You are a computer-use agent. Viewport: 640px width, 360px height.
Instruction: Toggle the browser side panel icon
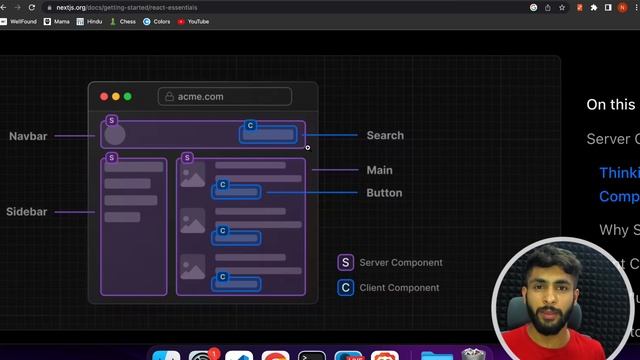608,8
